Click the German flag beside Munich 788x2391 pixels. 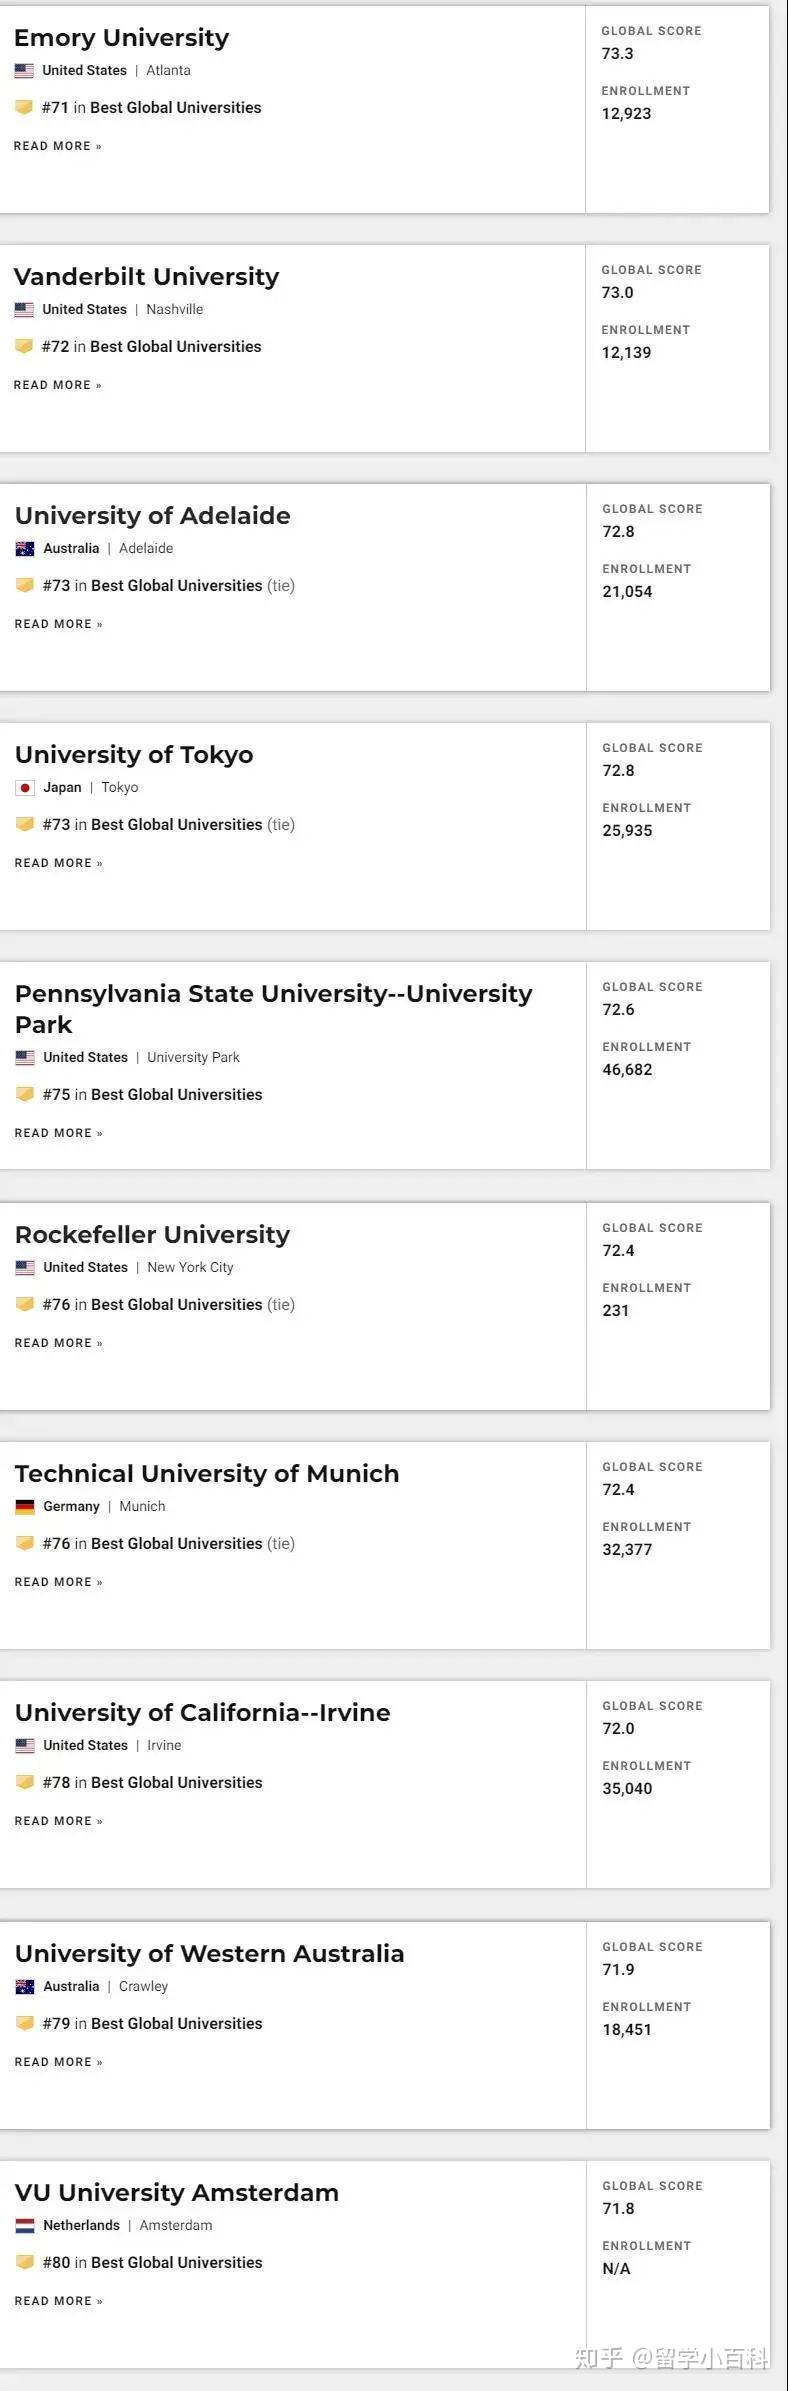tap(25, 1507)
